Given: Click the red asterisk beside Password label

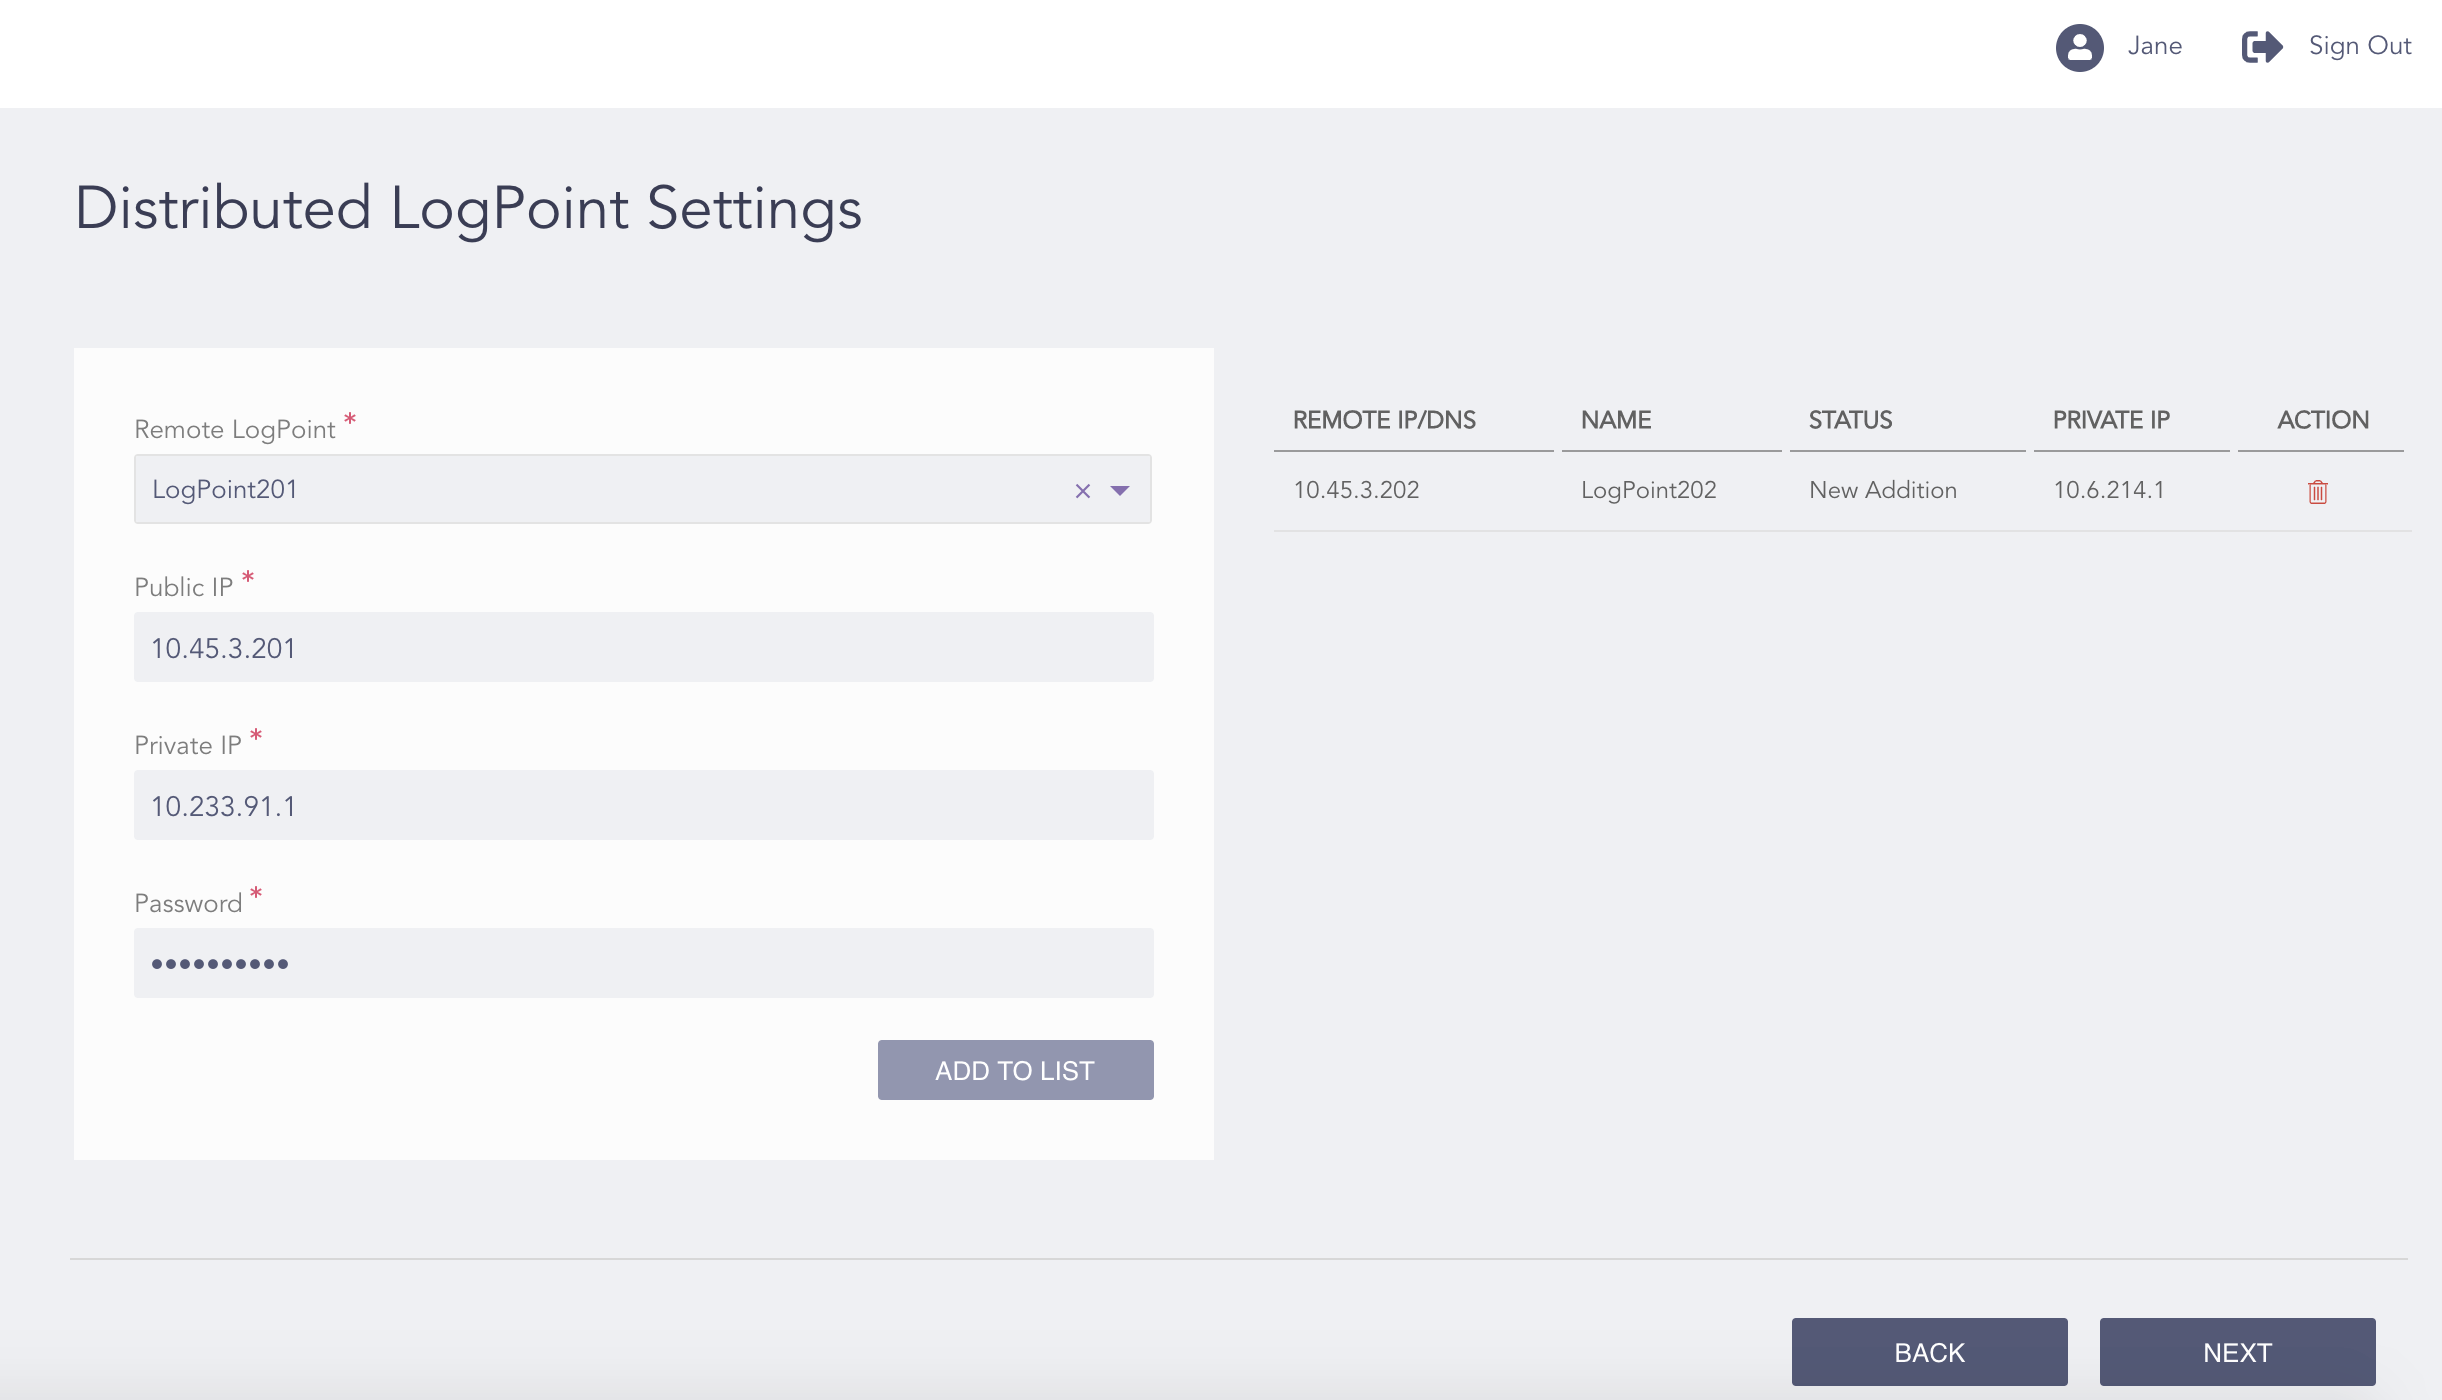Looking at the screenshot, I should coord(257,893).
